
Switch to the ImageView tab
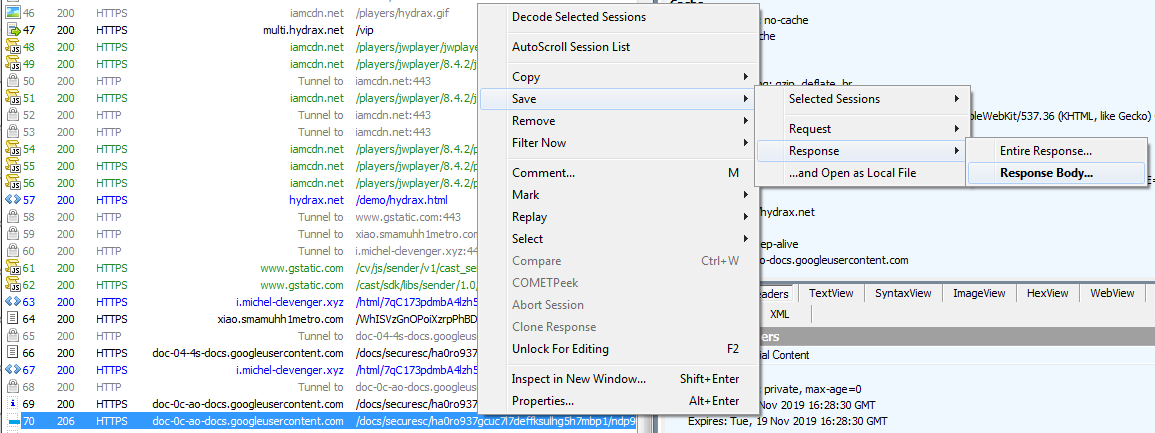[x=979, y=293]
